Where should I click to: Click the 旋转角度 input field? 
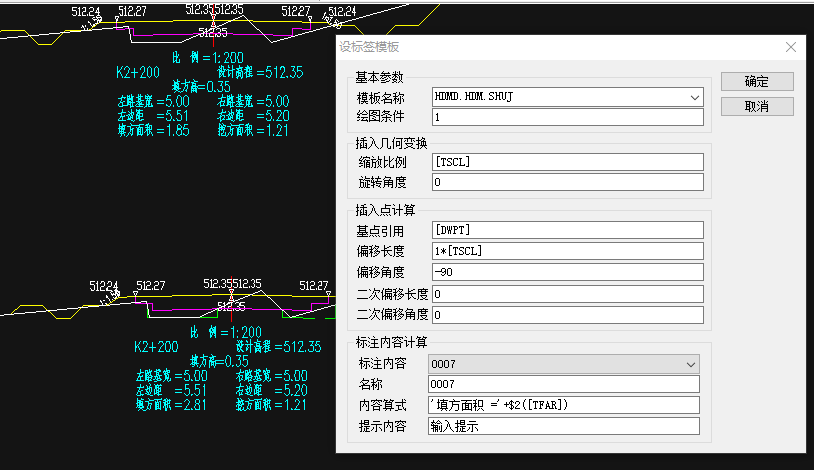tap(567, 182)
